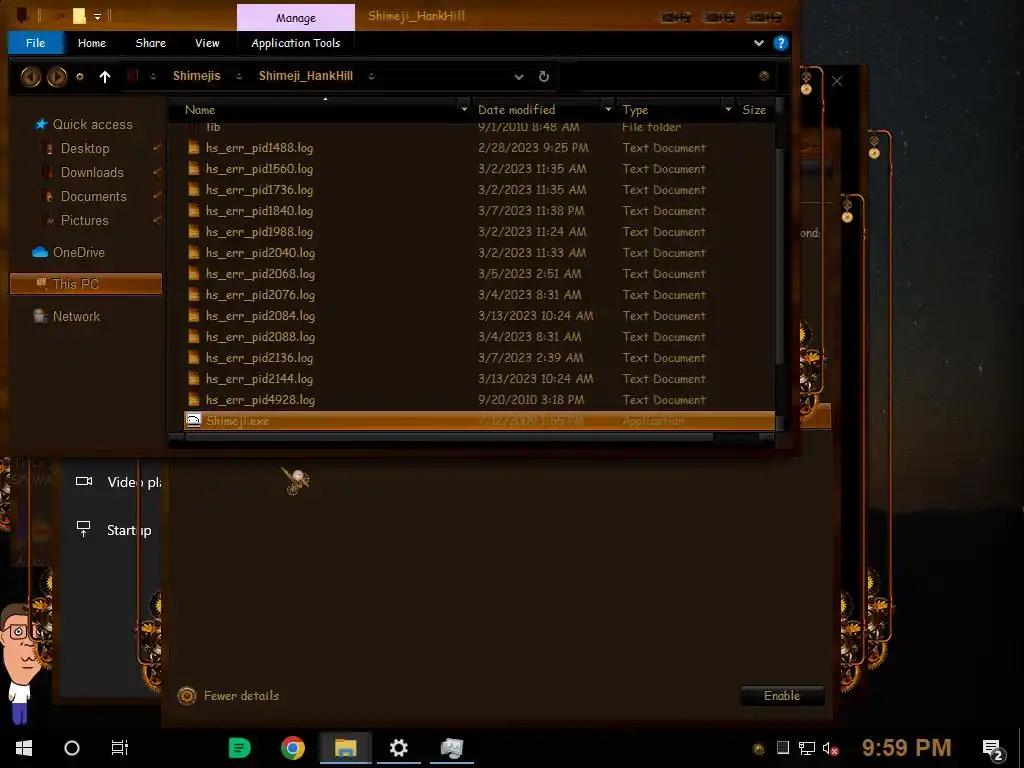Expand chevron after Shimeji_HankHill breadcrumb
This screenshot has width=1024, height=768.
point(371,76)
